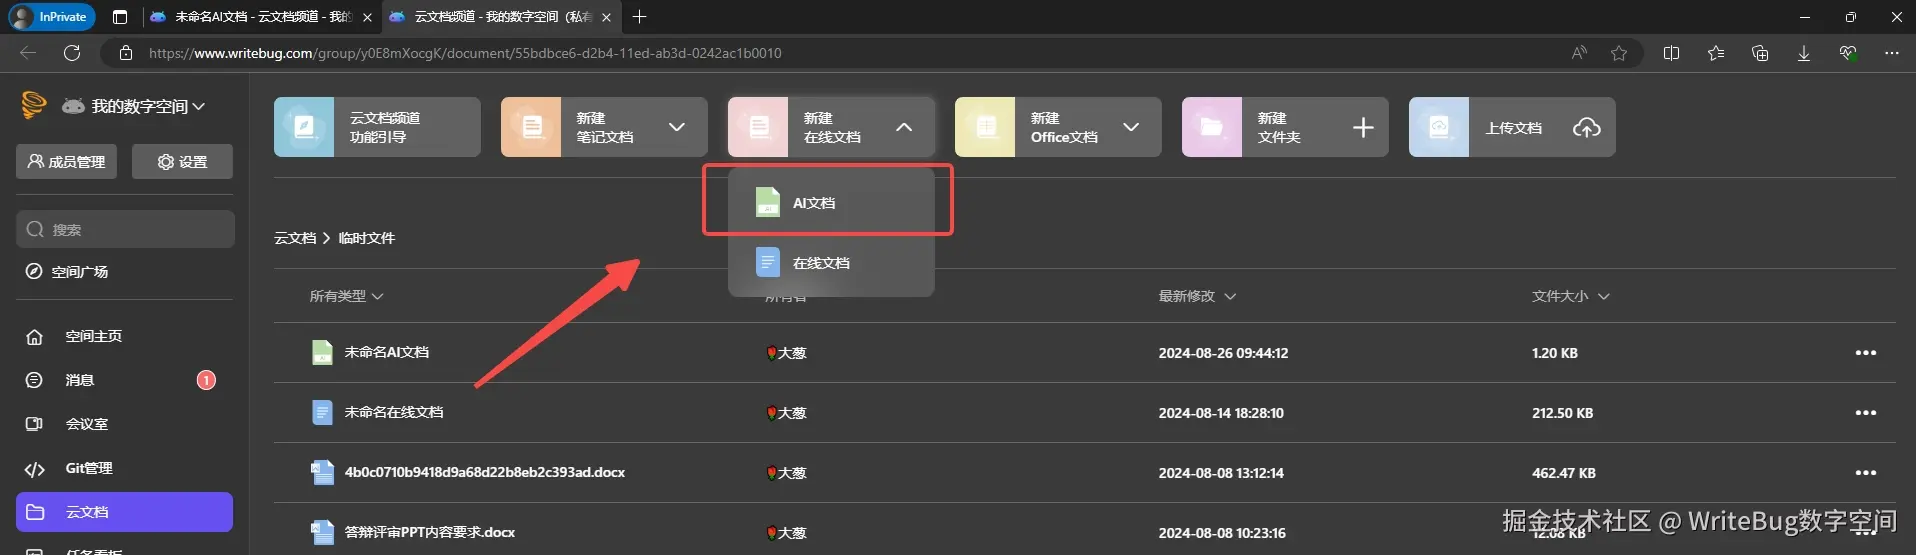This screenshot has height=555, width=1916.
Task: Focus the 搜索 input field
Action: tap(125, 229)
